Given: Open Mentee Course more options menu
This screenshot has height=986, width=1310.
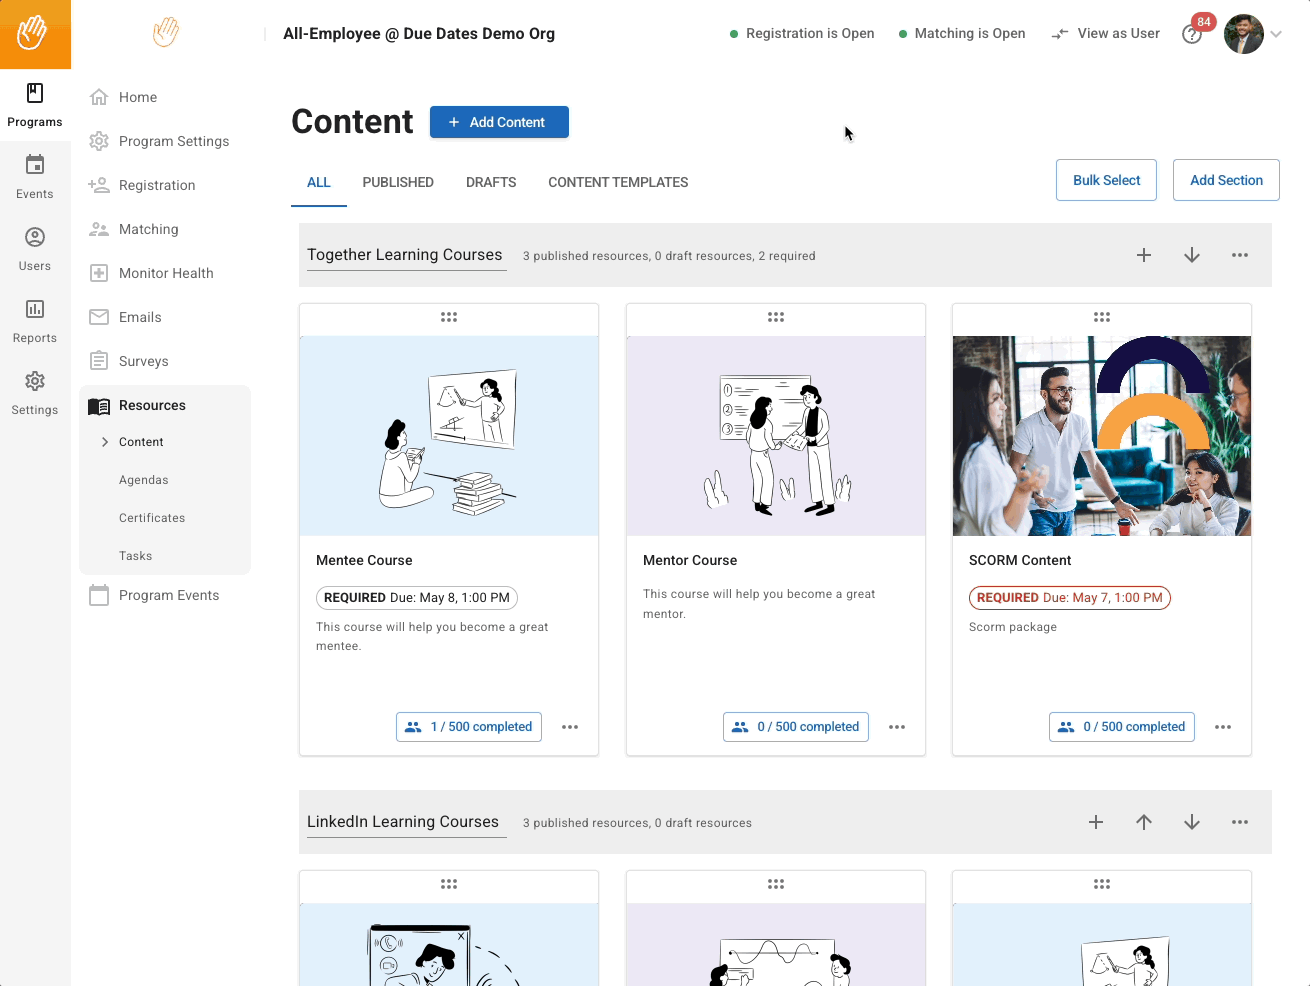Looking at the screenshot, I should (570, 727).
